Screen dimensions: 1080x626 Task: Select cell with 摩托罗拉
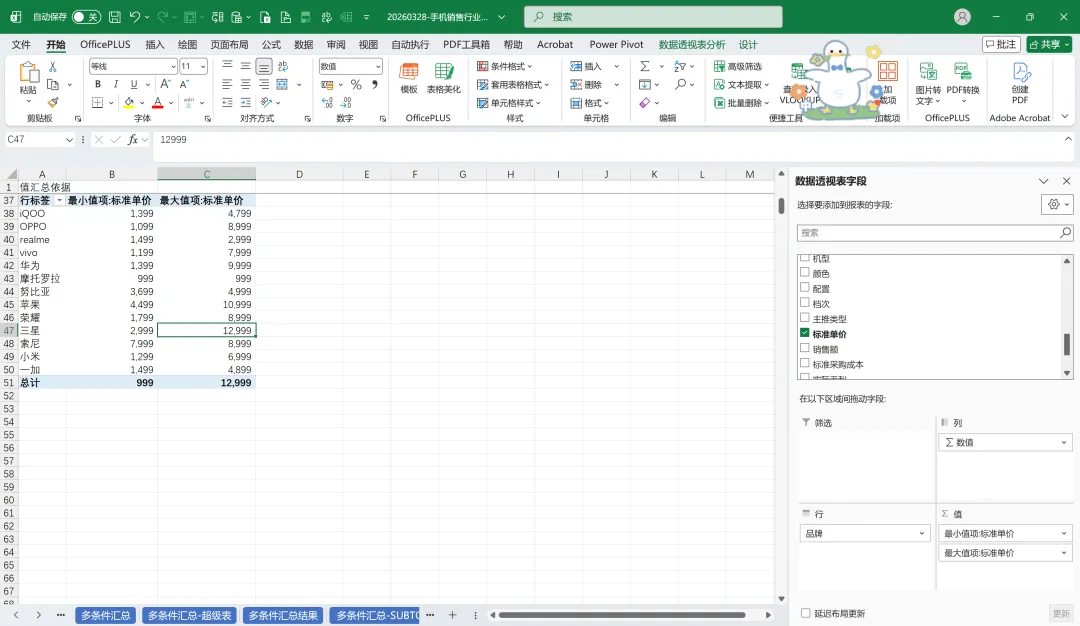(x=41, y=278)
